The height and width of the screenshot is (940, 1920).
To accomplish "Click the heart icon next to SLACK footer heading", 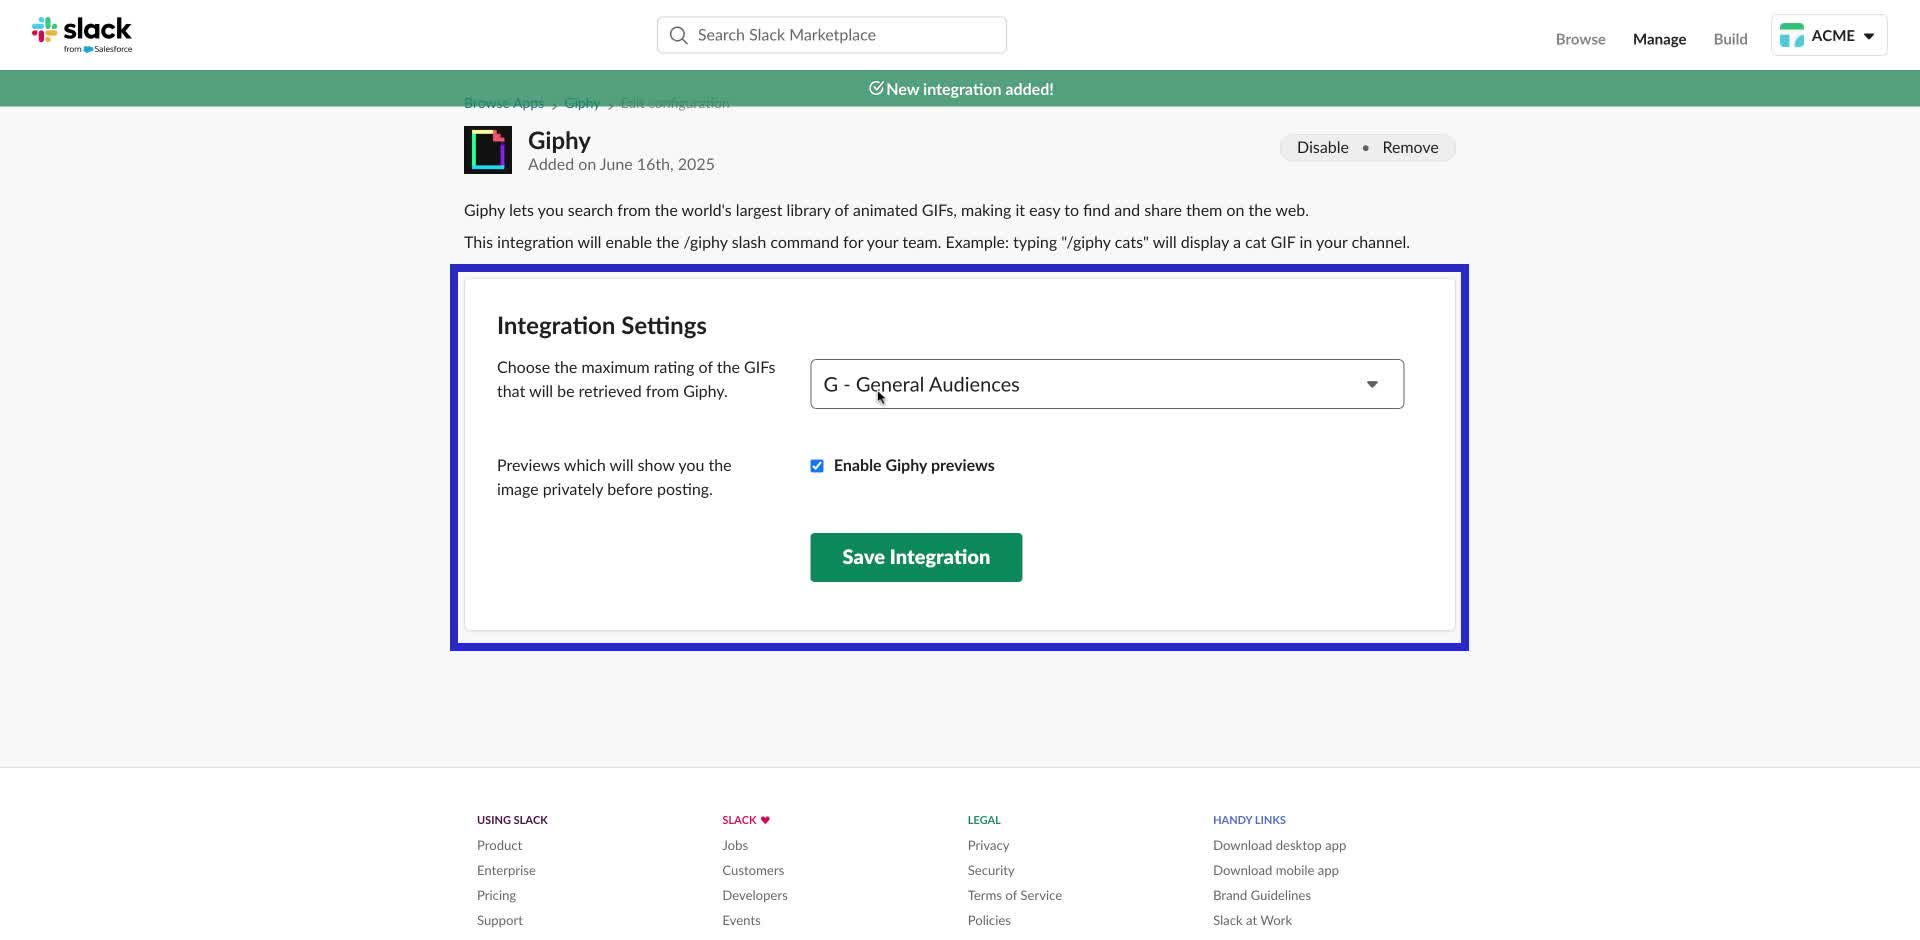I will coord(766,819).
